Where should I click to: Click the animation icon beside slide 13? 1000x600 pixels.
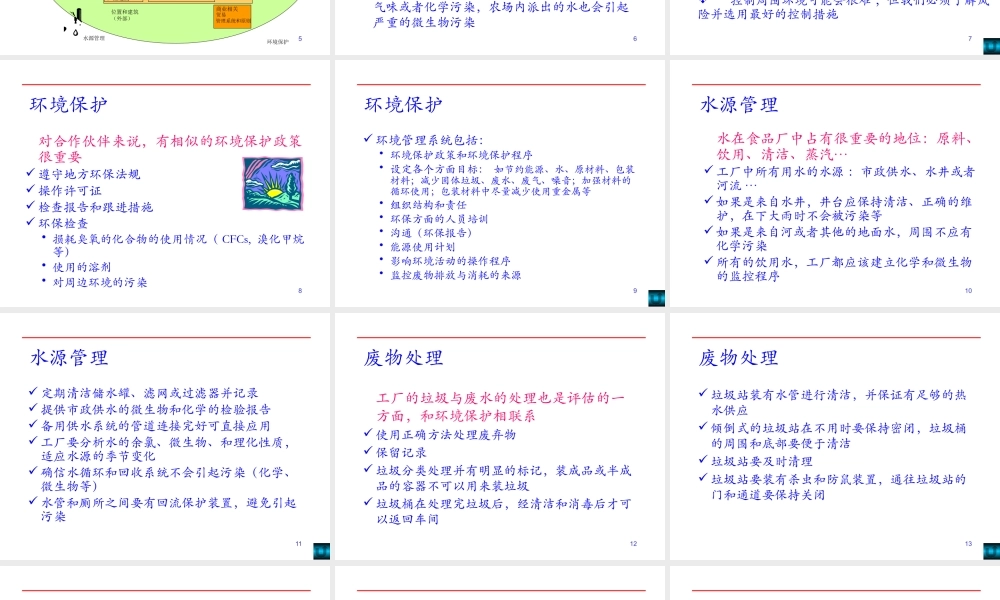coord(992,552)
